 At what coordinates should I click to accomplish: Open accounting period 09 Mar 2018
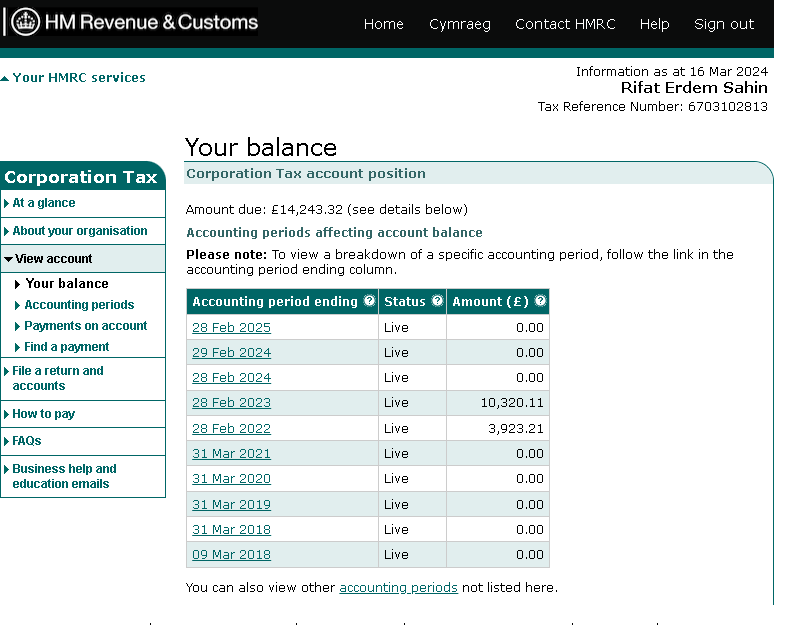tap(231, 554)
